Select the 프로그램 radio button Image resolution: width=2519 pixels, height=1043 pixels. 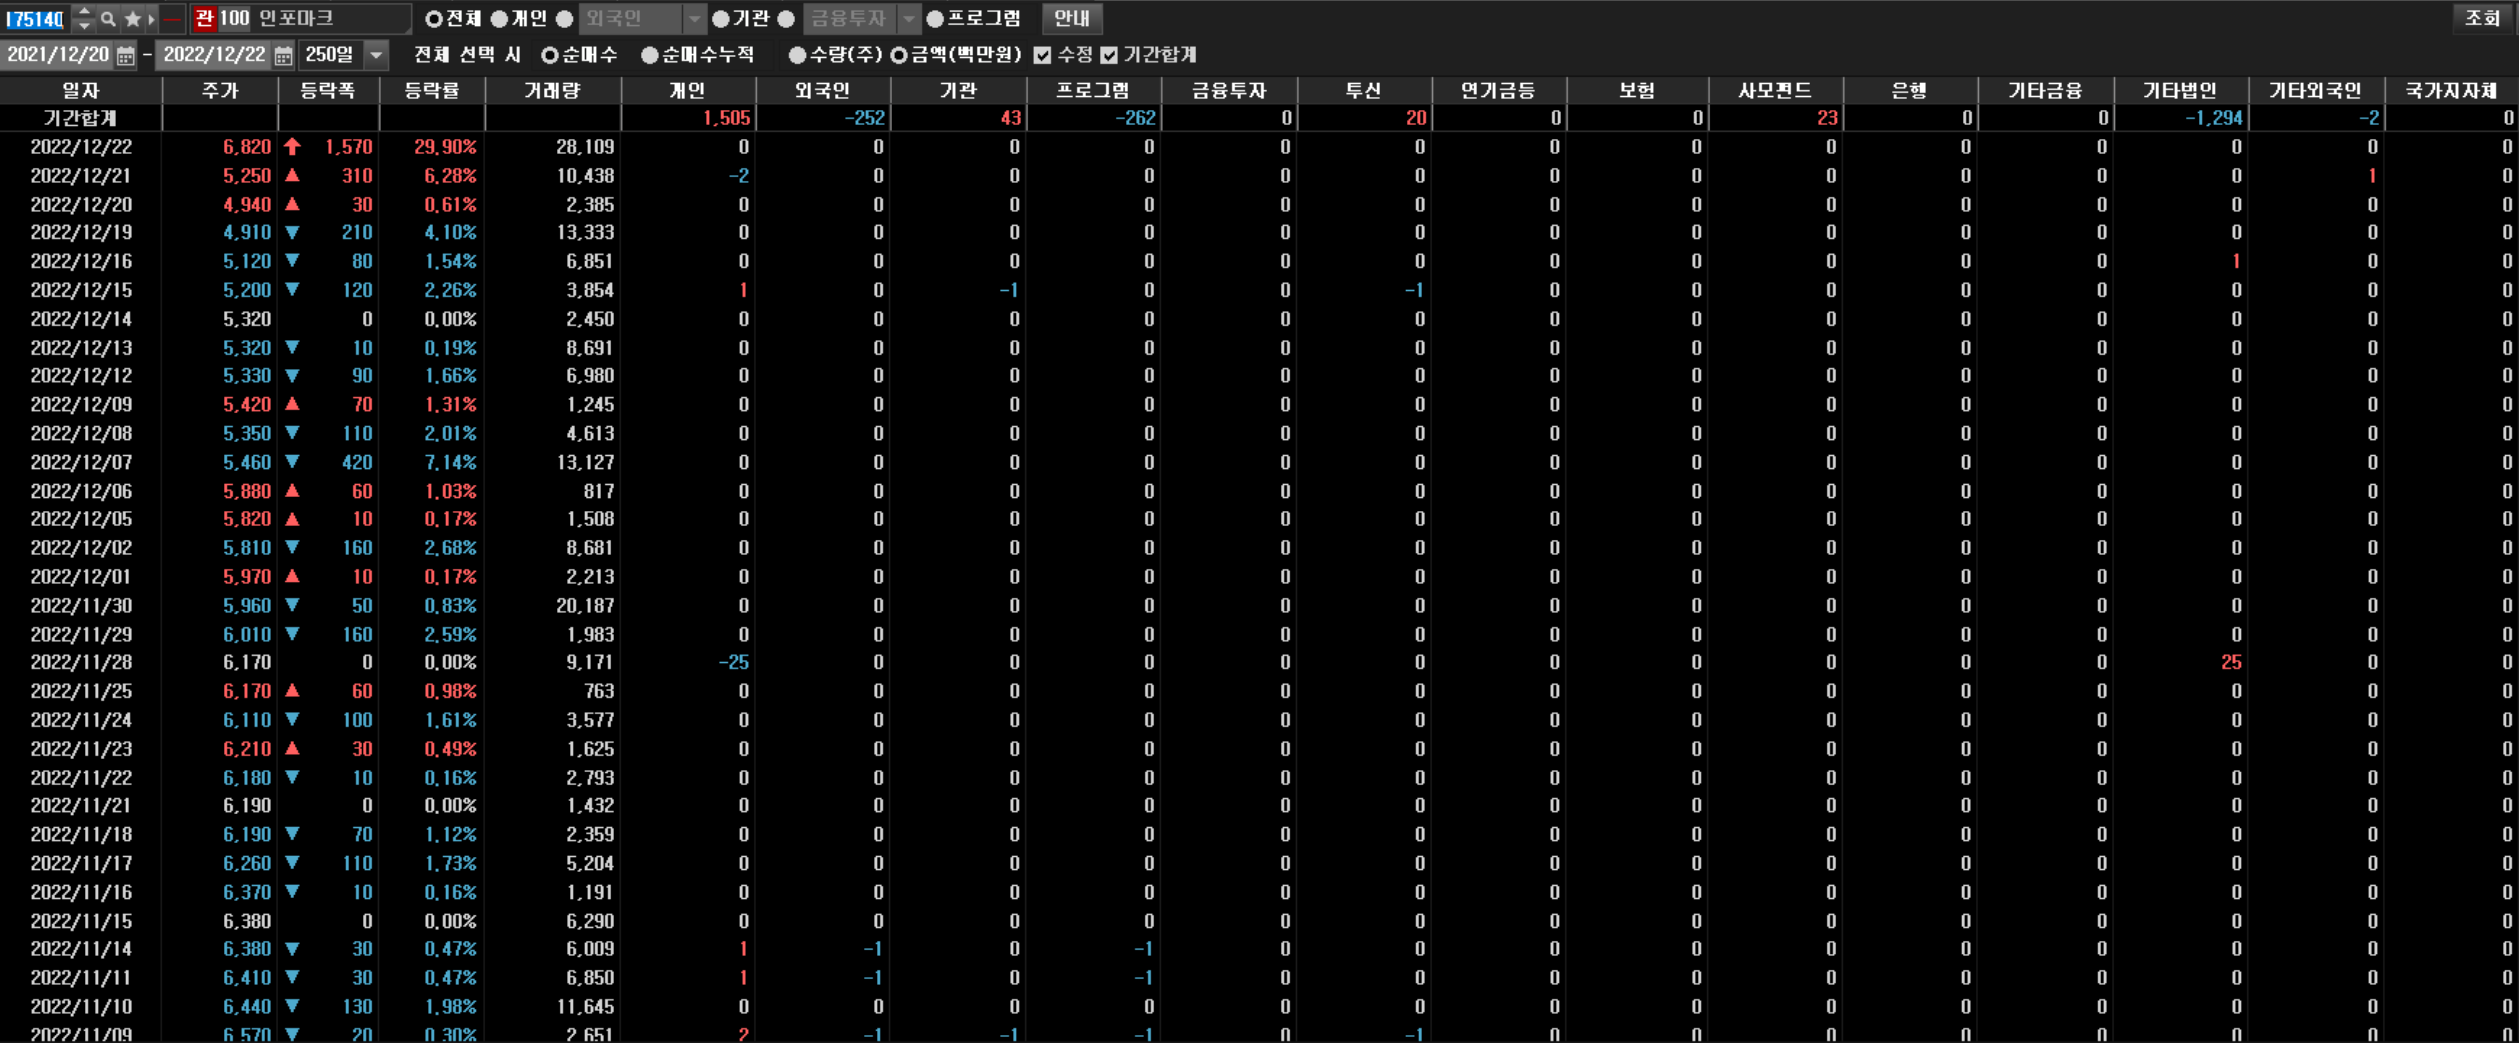click(x=935, y=18)
